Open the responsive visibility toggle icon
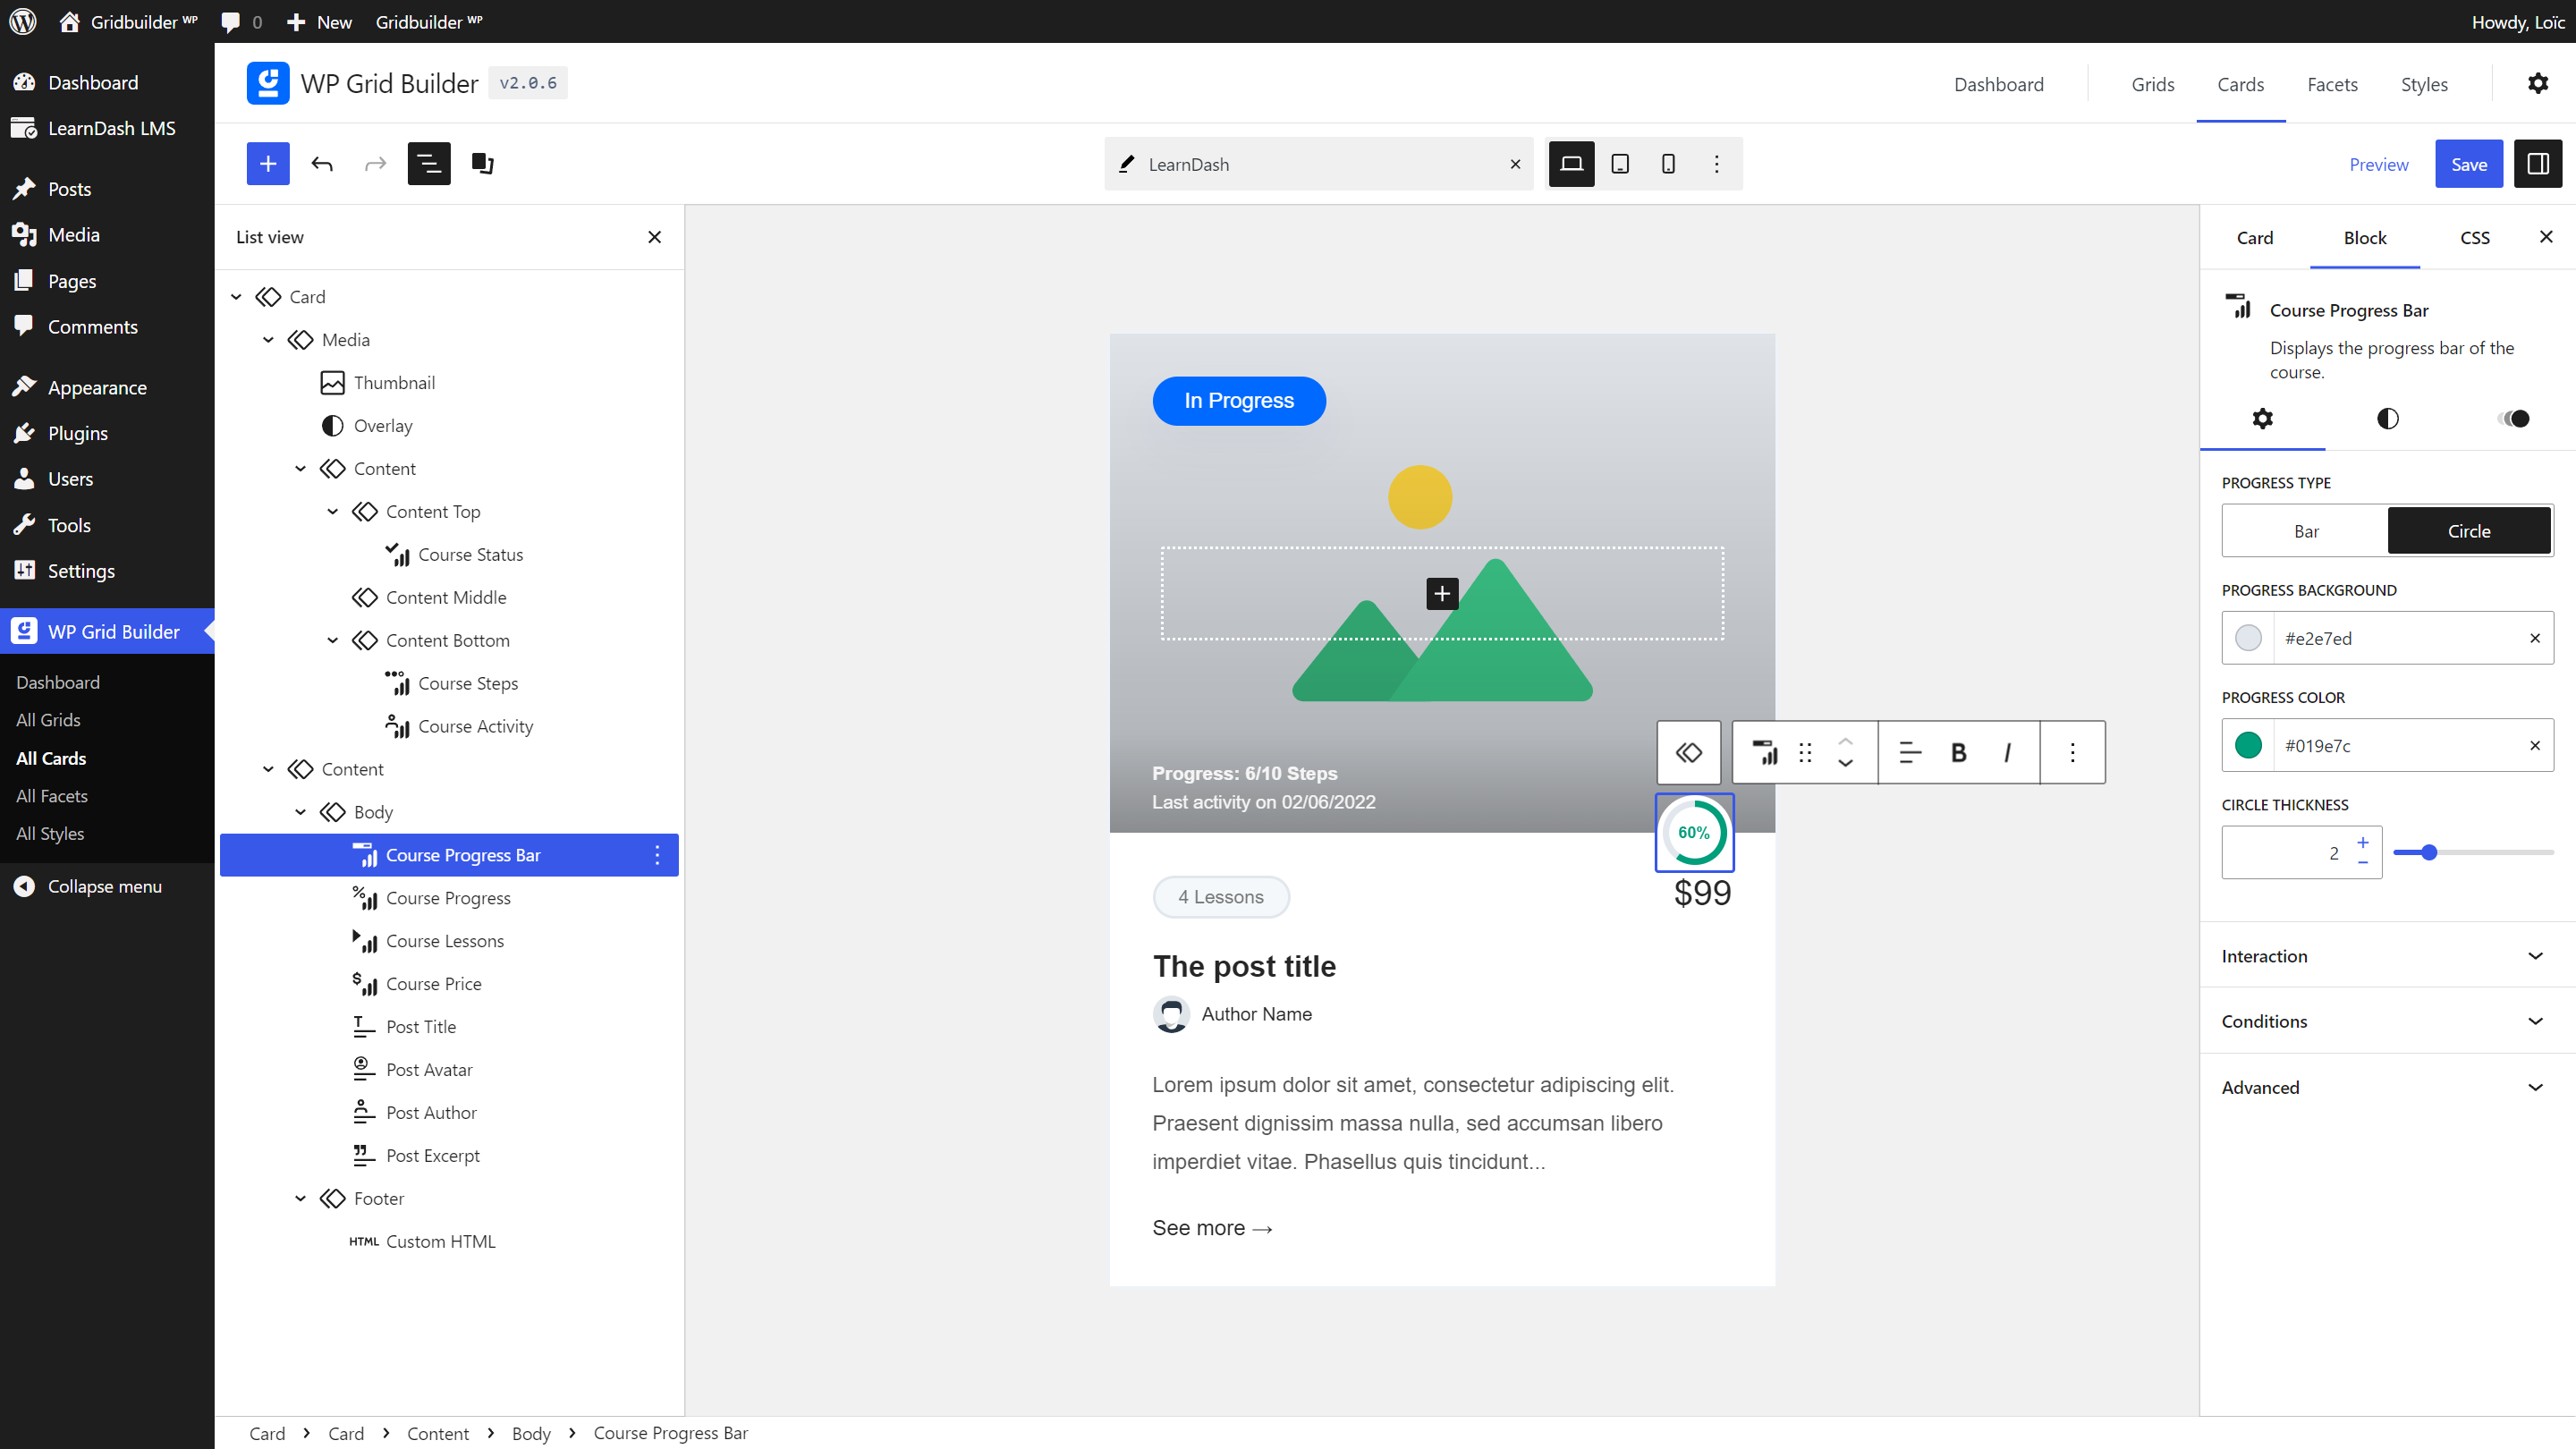 pos(2513,419)
